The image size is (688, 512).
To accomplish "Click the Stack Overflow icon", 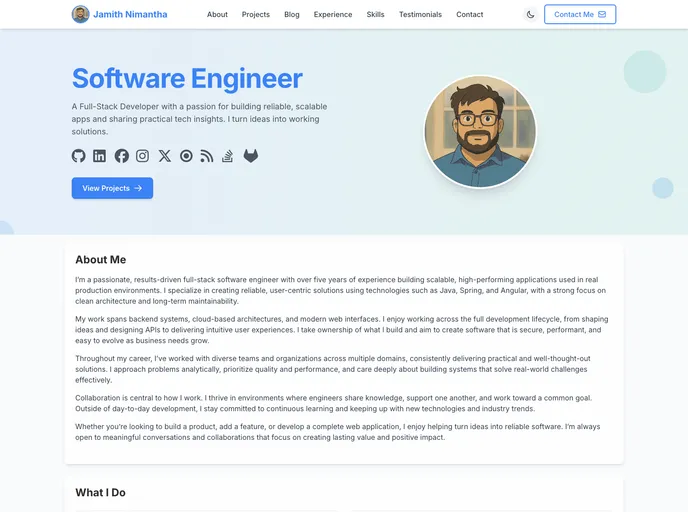I will (228, 156).
